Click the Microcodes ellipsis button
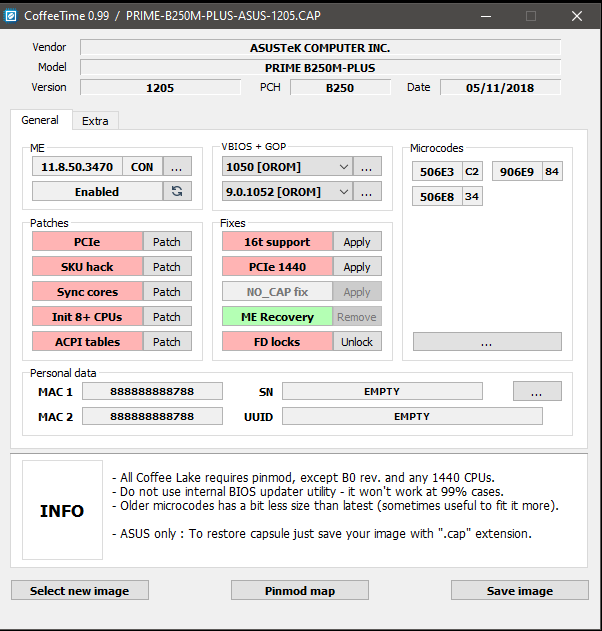This screenshot has width=602, height=631. (x=487, y=341)
